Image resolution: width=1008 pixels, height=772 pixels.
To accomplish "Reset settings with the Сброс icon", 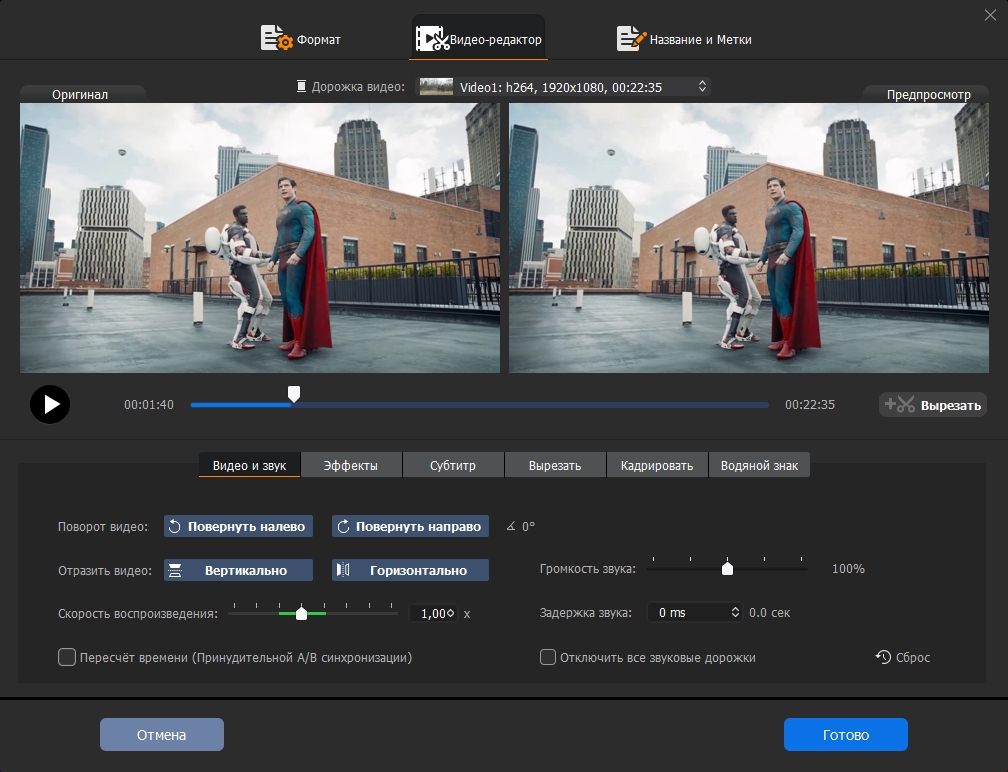I will [883, 657].
